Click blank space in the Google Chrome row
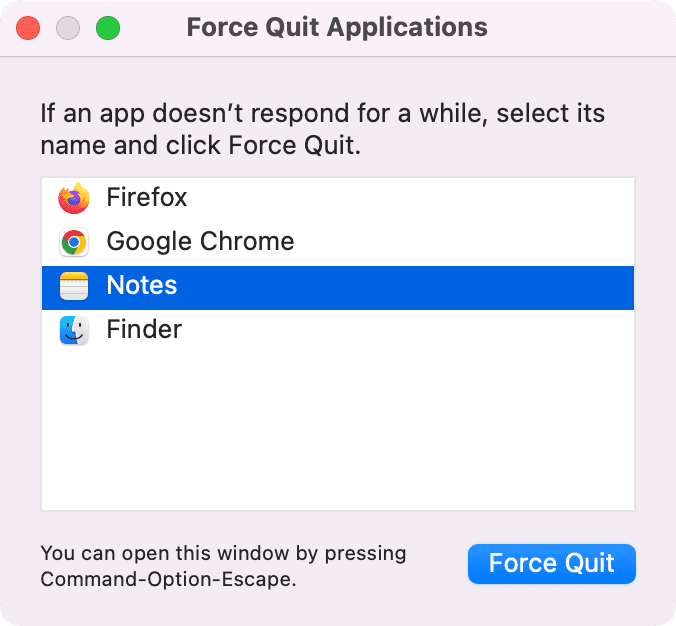The image size is (676, 626). pos(463,242)
